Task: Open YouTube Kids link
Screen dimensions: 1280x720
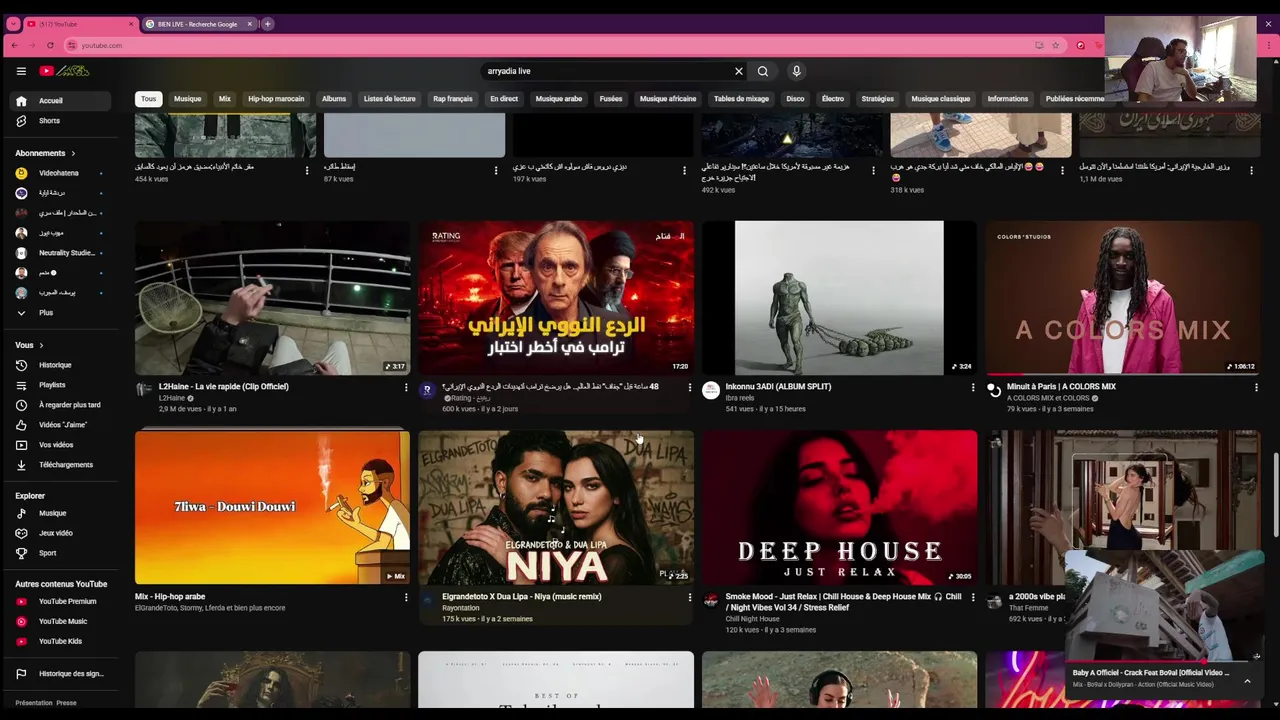Action: pos(62,641)
